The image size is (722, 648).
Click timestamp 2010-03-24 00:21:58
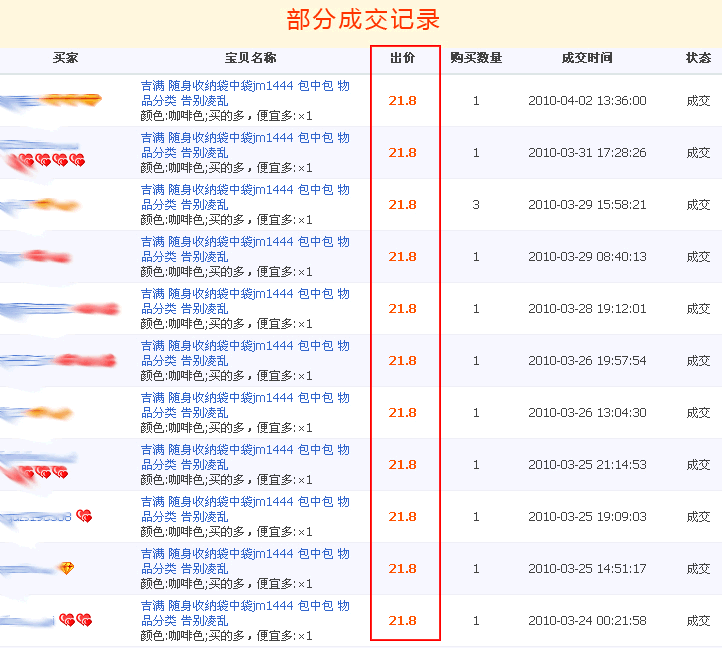[x=587, y=621]
